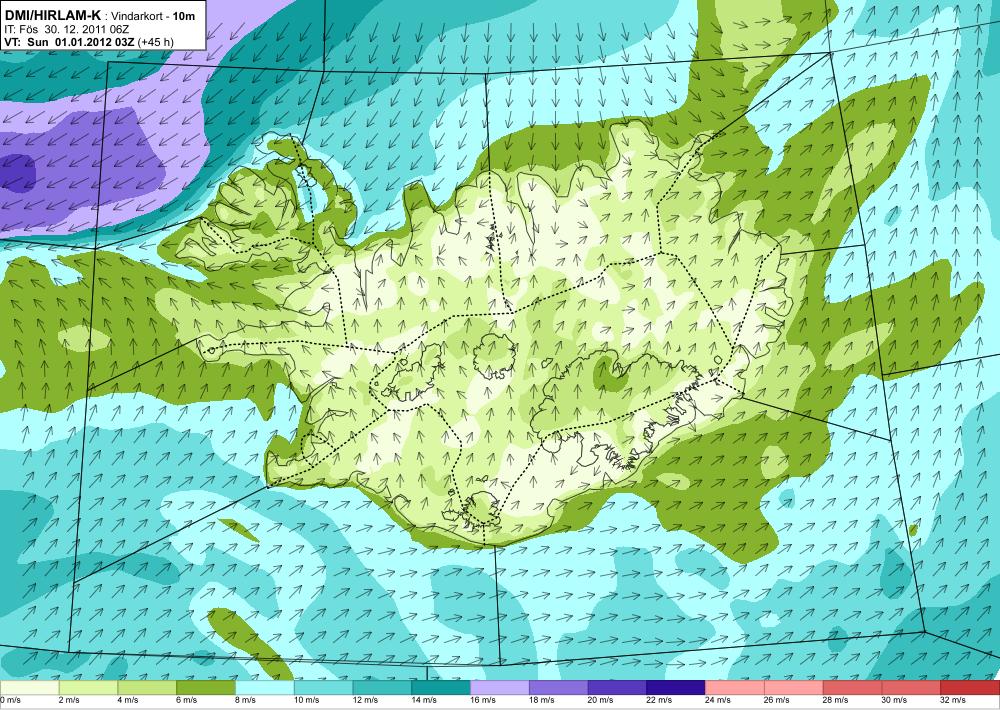Click the dark teal 14–16 m/s legend swatch

[x=441, y=688]
